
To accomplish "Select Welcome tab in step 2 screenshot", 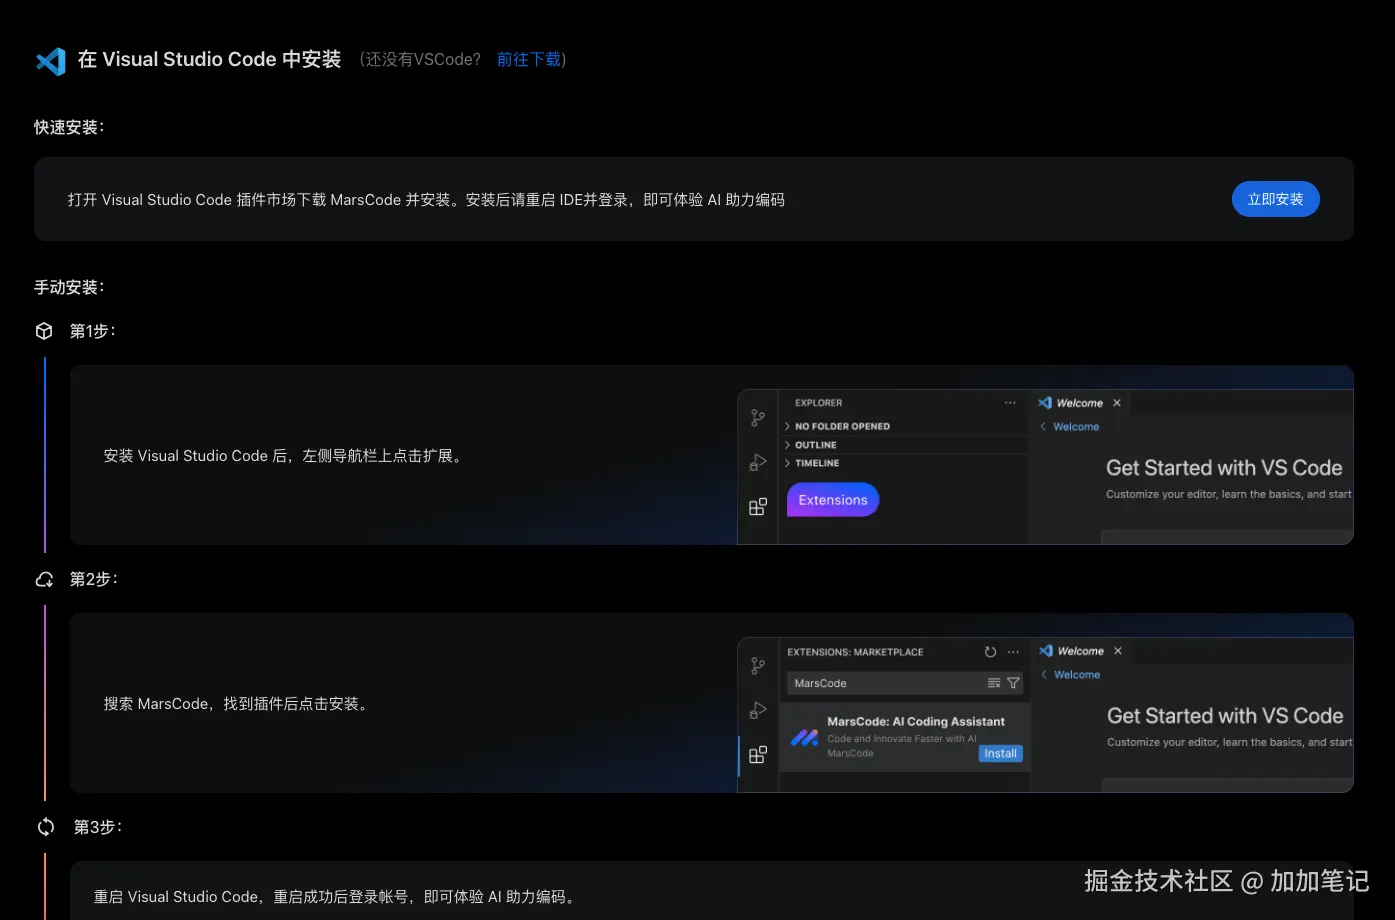I will point(1080,651).
